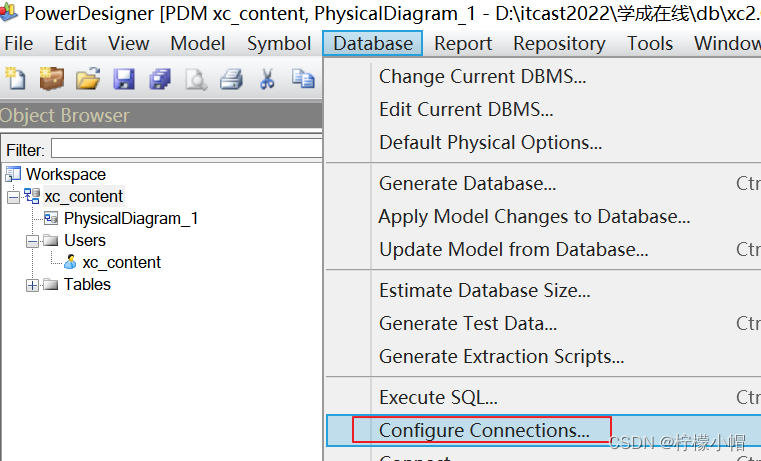Collapse the Users folder node
Screen dimensions: 761x461
tap(32, 241)
